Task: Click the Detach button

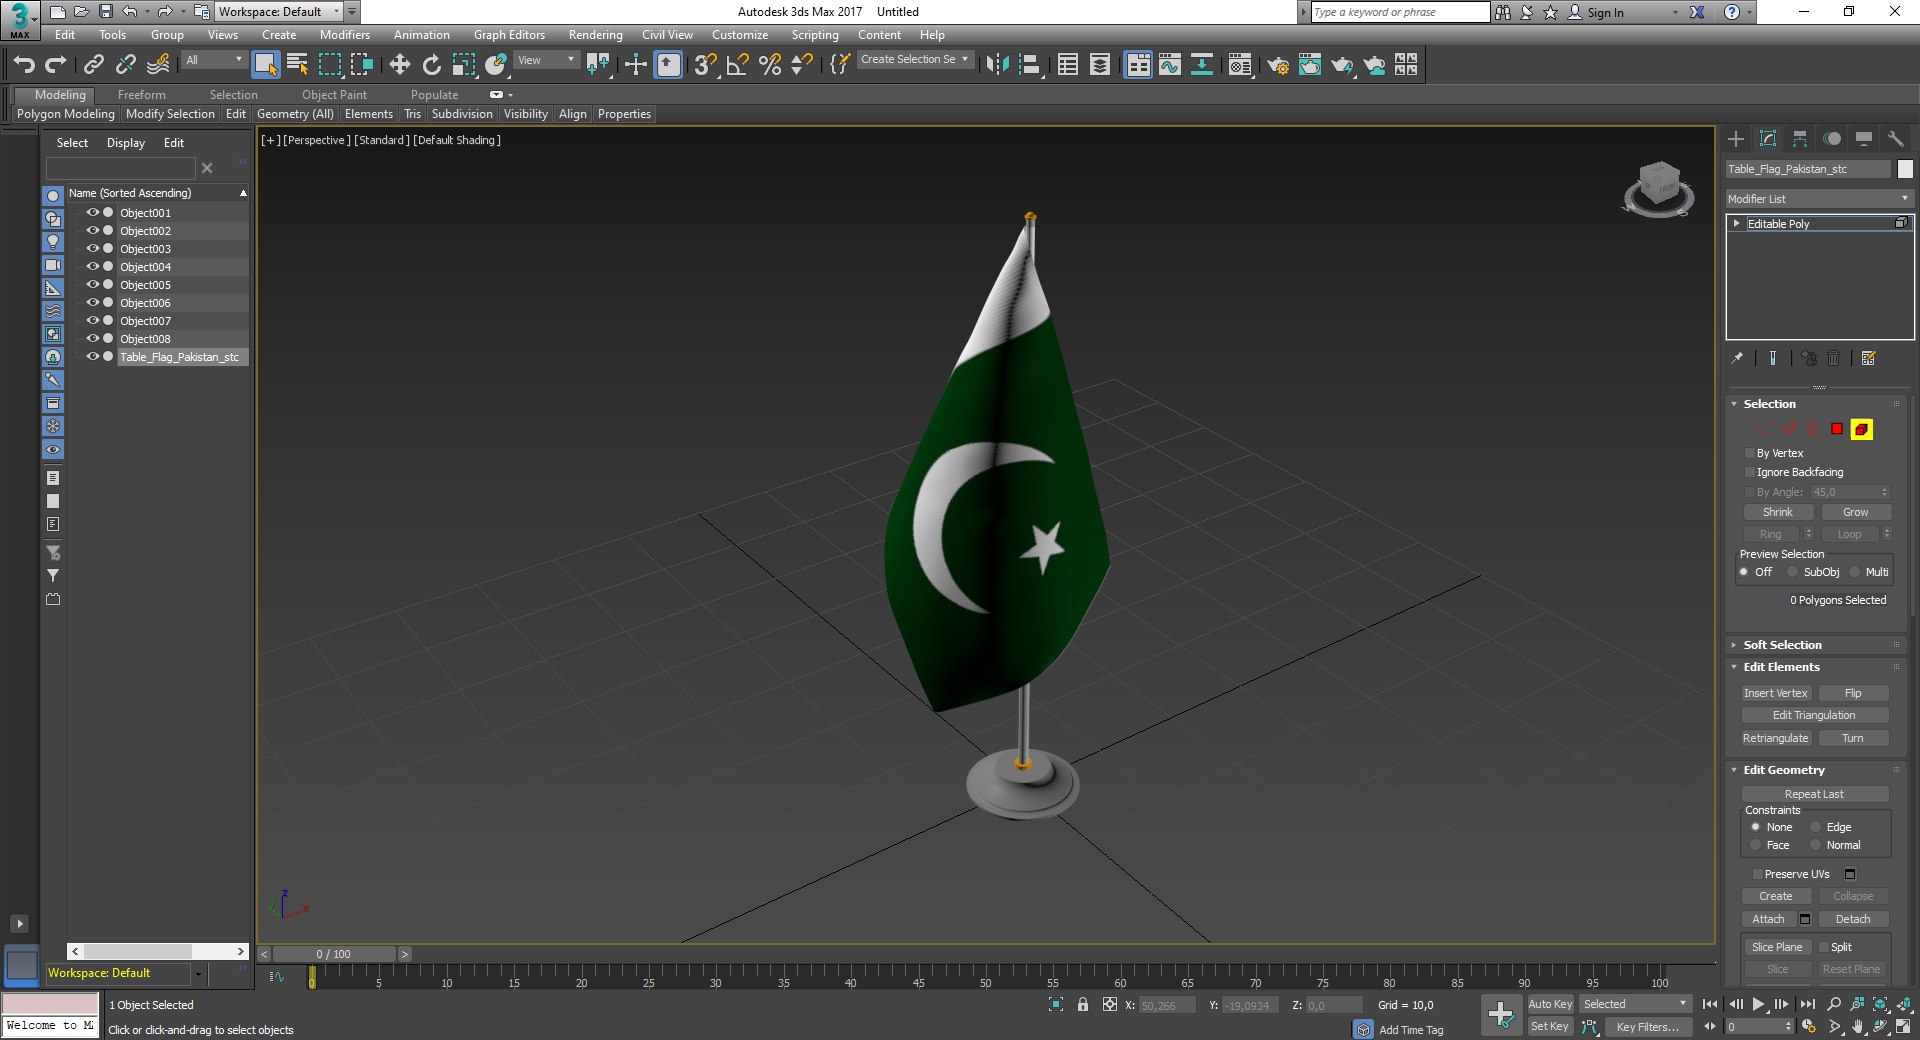Action: point(1852,919)
